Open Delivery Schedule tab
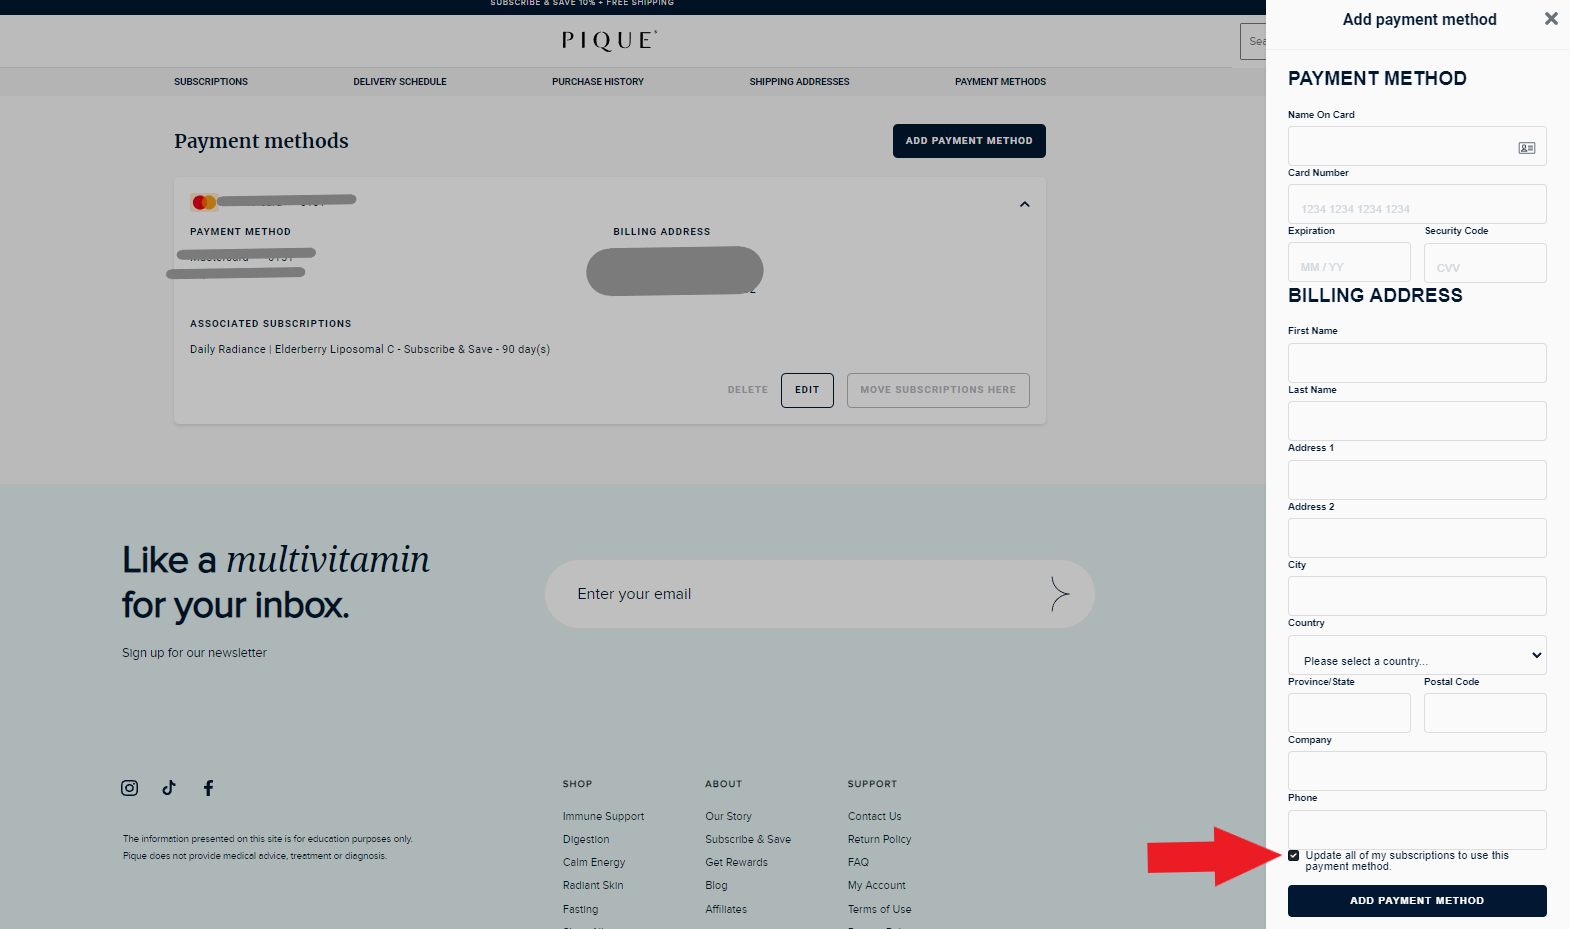 coord(400,82)
